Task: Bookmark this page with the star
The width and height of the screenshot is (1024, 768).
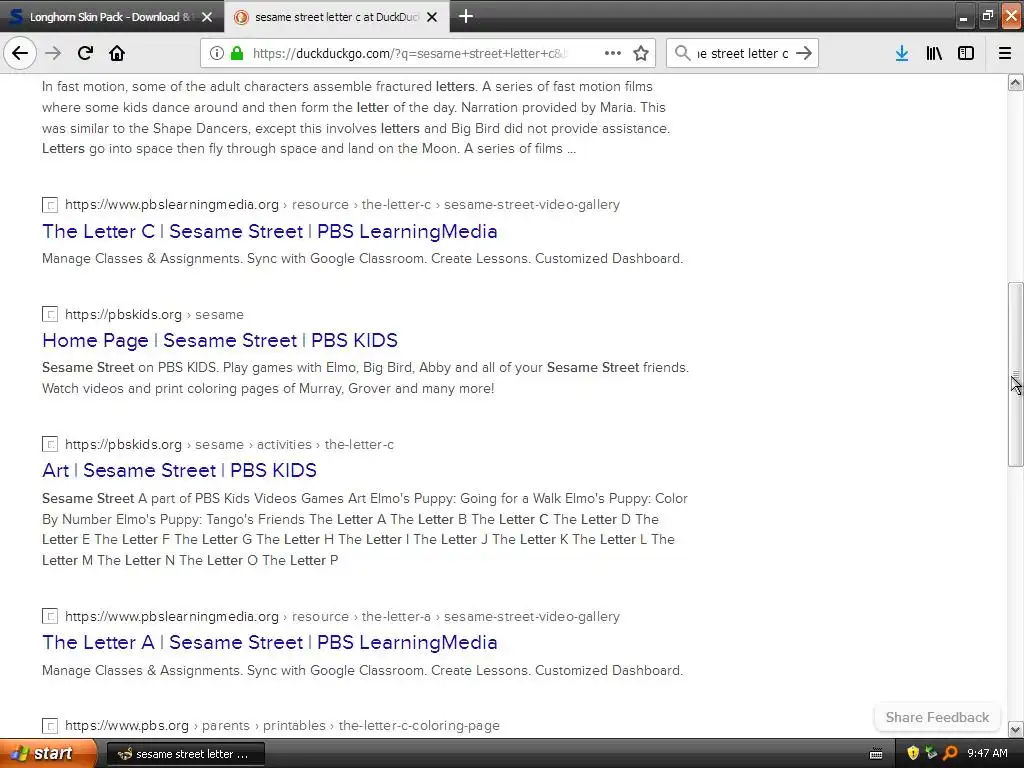Action: [x=641, y=53]
